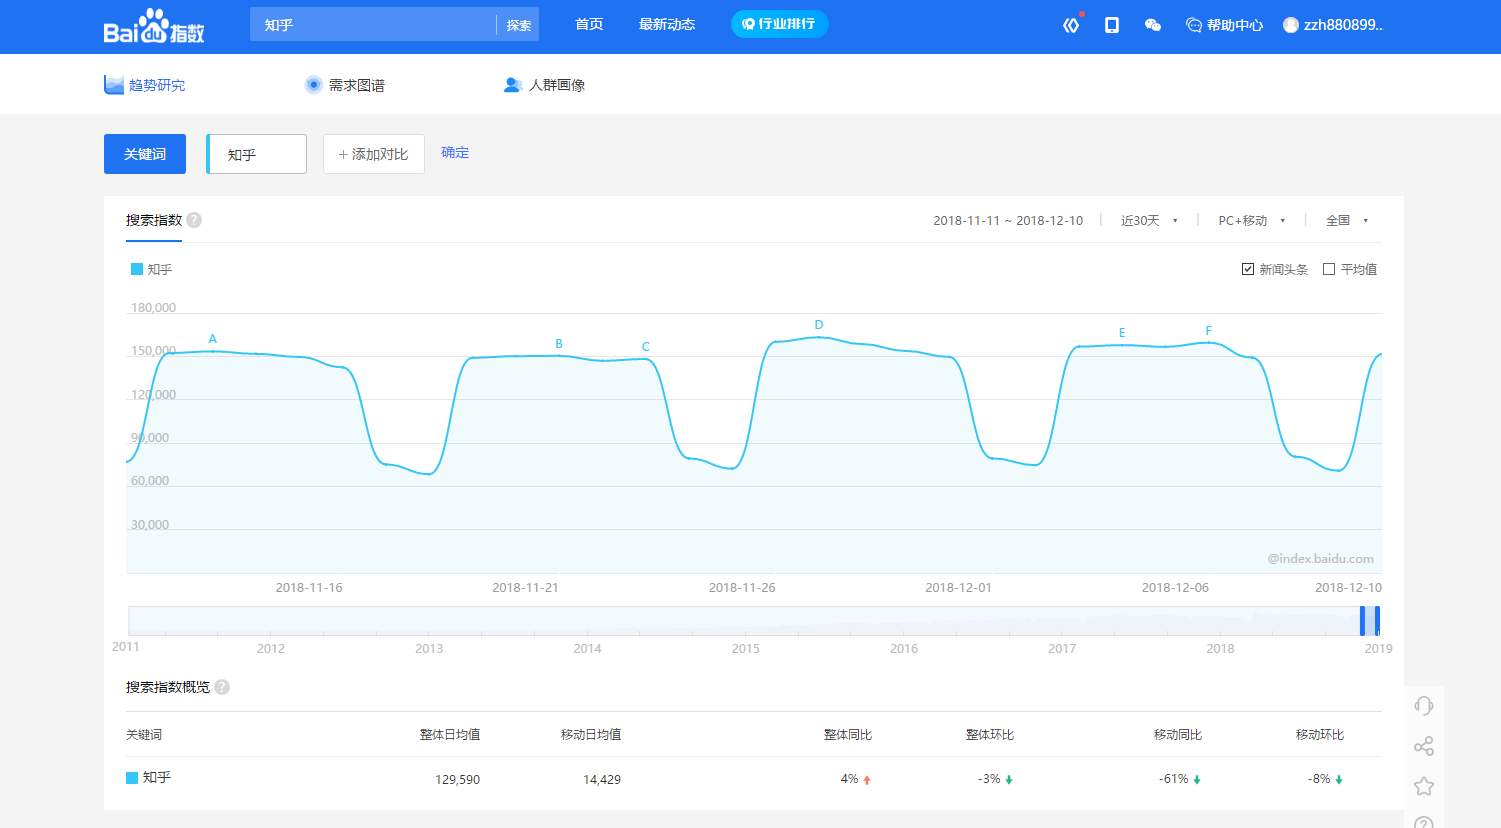Uncheck the 新闻头条 checkbox
Image resolution: width=1501 pixels, height=828 pixels.
click(1248, 269)
